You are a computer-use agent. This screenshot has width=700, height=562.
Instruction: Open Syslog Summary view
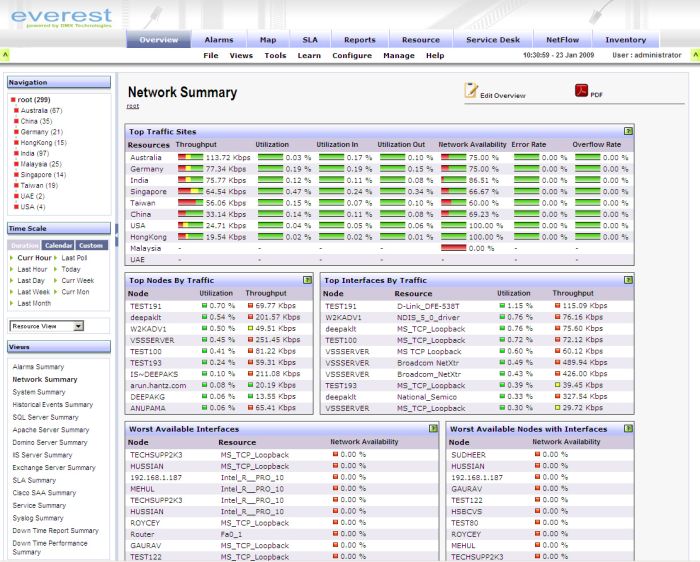click(38, 518)
